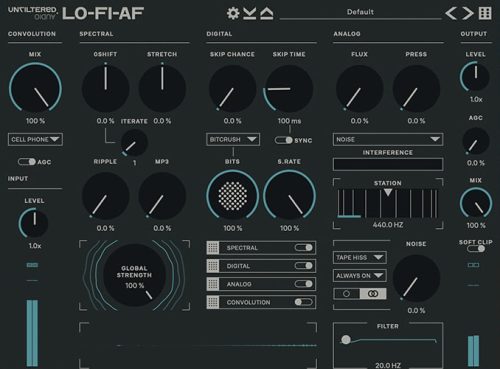Viewport: 500px width, 369px height.
Task: Disable the Digital module switch
Action: coord(304,266)
